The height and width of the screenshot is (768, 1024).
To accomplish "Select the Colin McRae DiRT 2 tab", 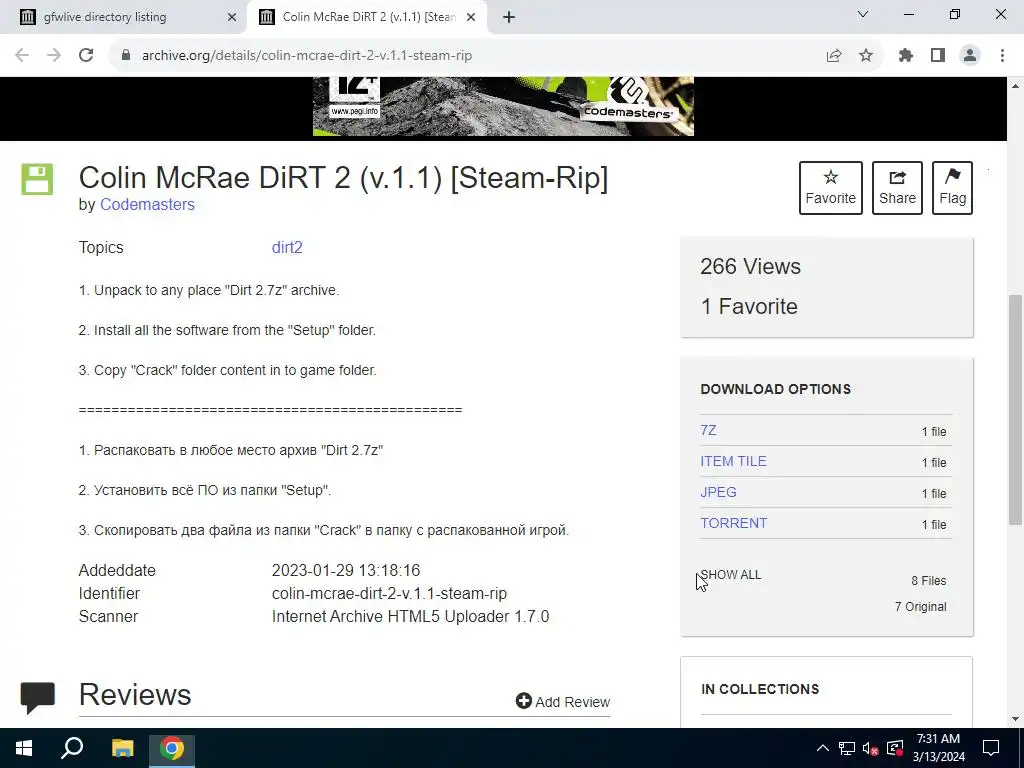I will pyautogui.click(x=366, y=17).
